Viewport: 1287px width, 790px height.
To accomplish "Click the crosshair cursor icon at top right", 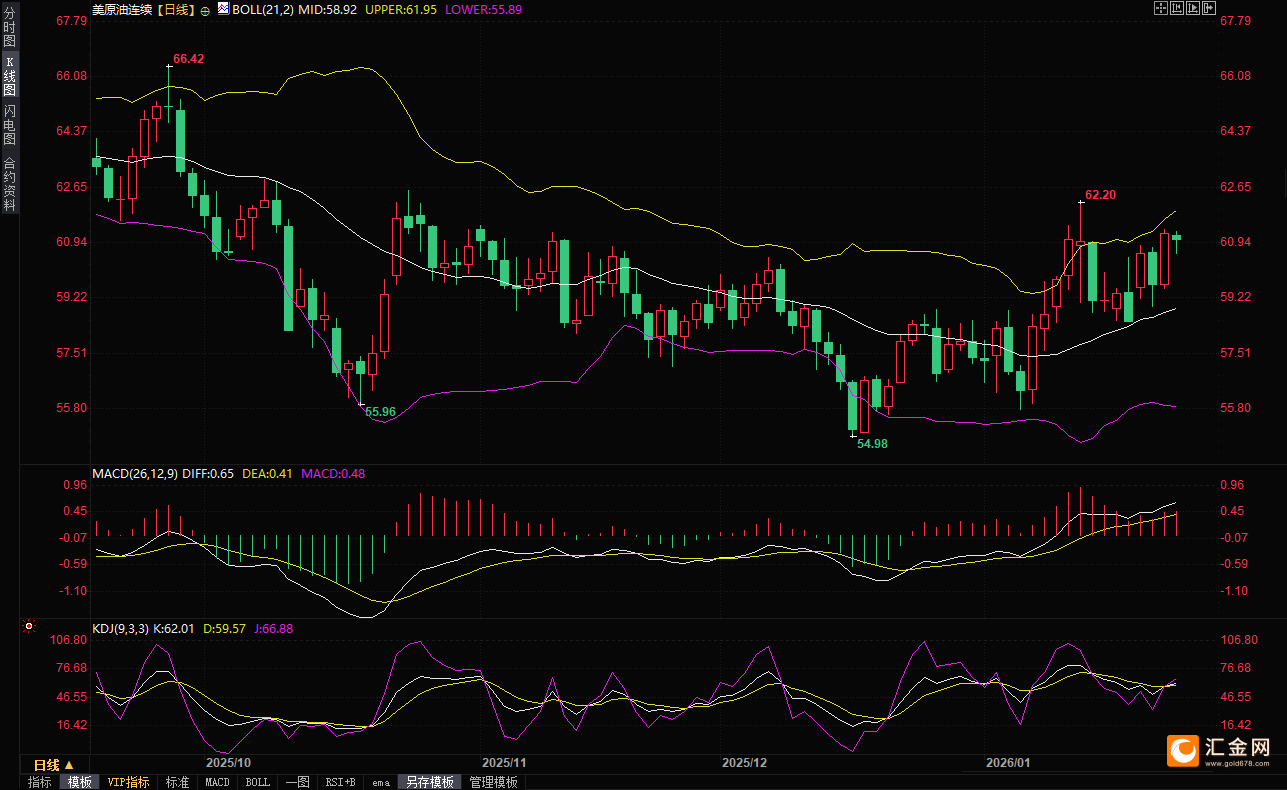I will tap(1161, 9).
